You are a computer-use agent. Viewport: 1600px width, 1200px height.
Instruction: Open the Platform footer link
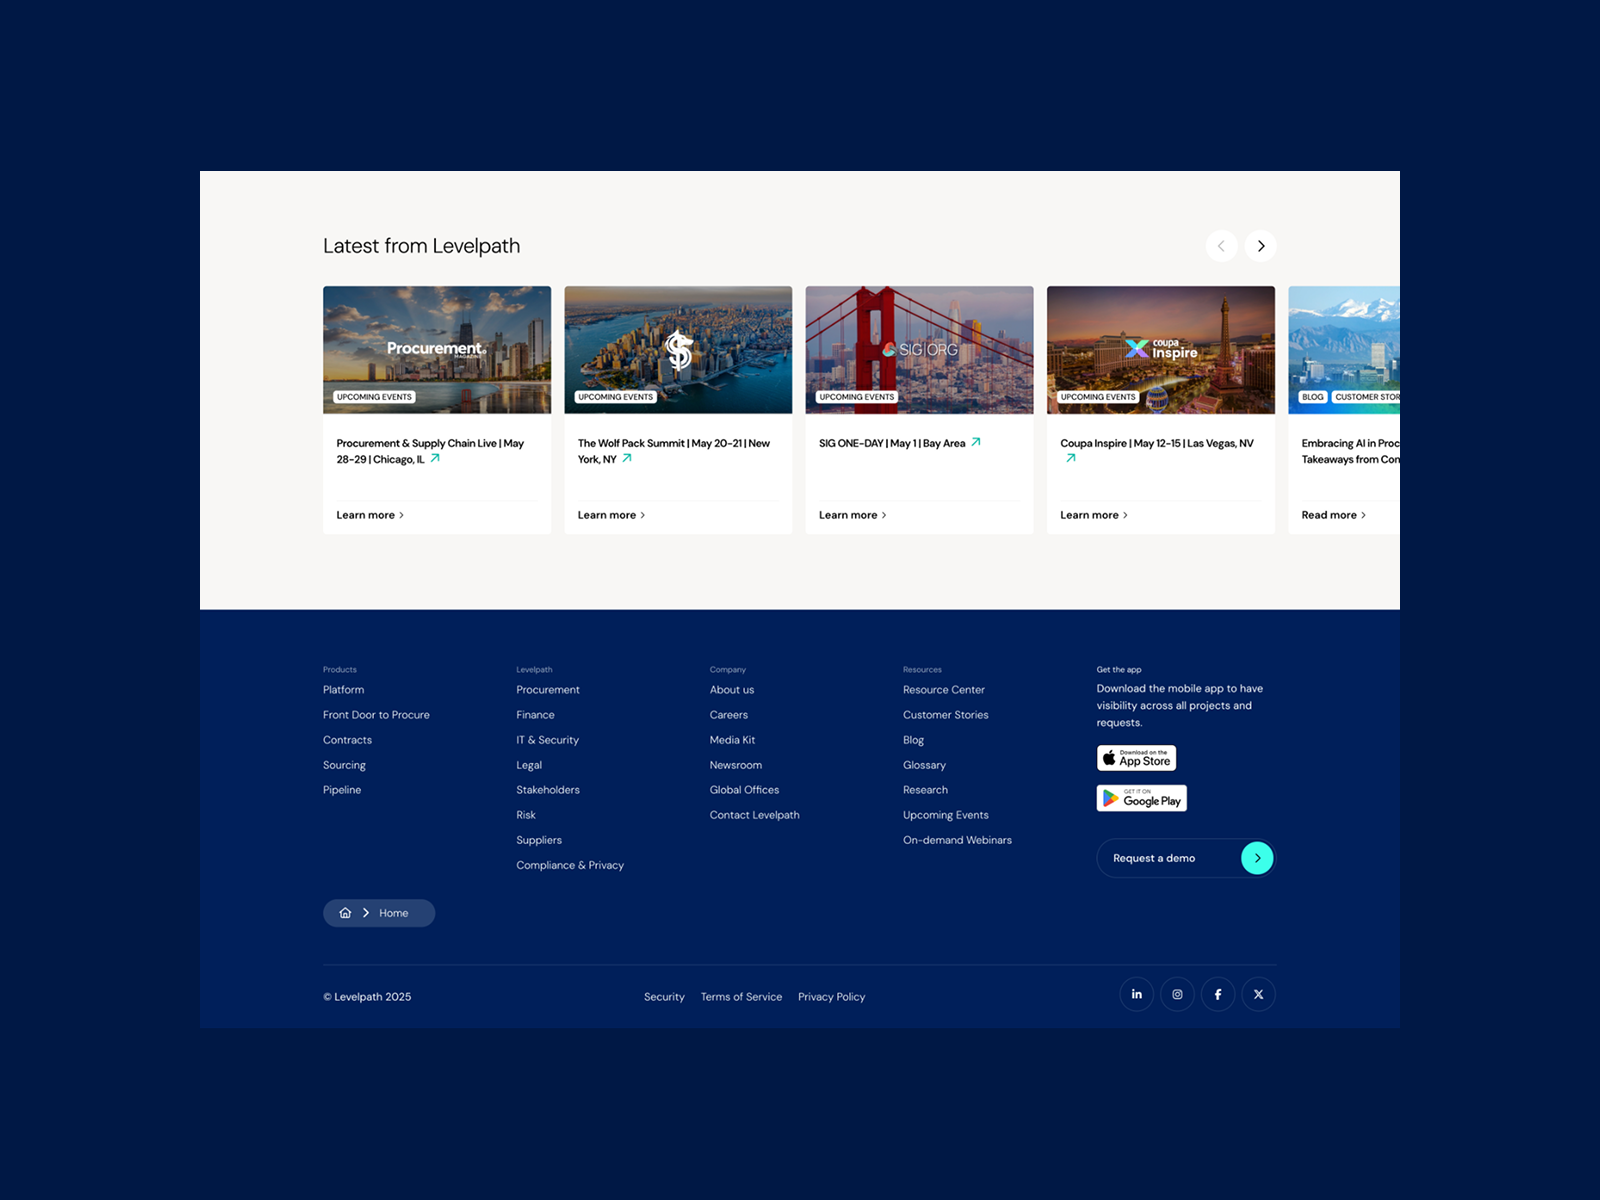[343, 690]
